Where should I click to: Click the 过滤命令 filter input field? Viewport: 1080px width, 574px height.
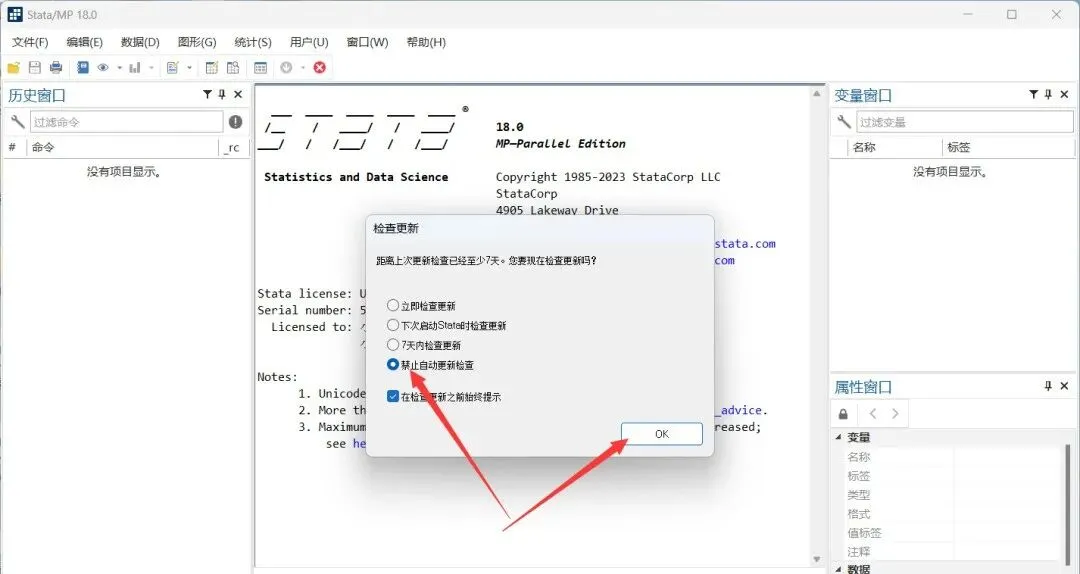click(126, 122)
